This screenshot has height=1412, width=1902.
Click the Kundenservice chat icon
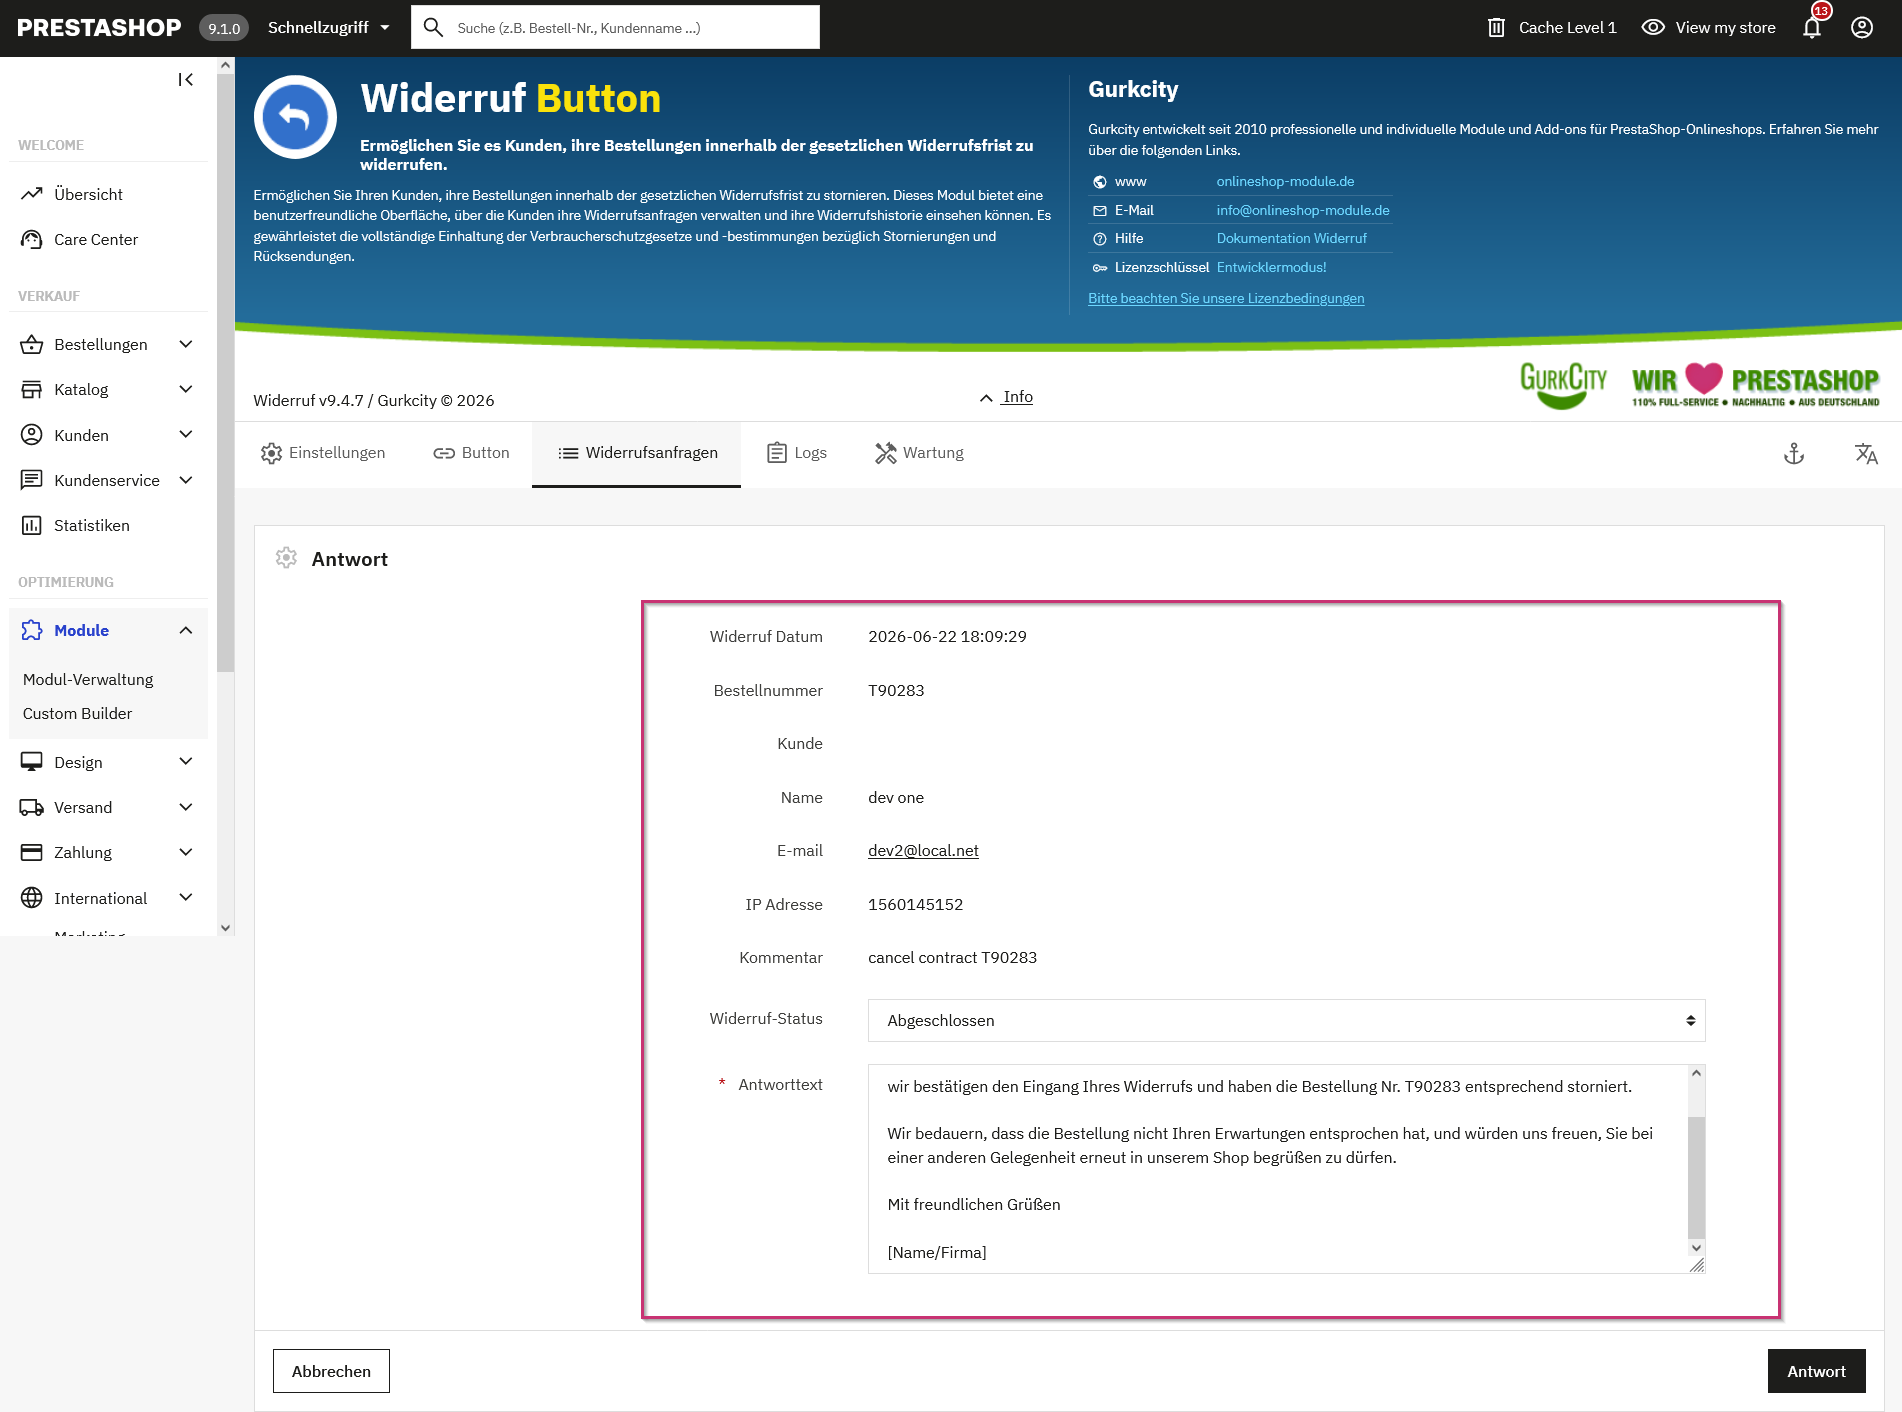pyautogui.click(x=32, y=480)
